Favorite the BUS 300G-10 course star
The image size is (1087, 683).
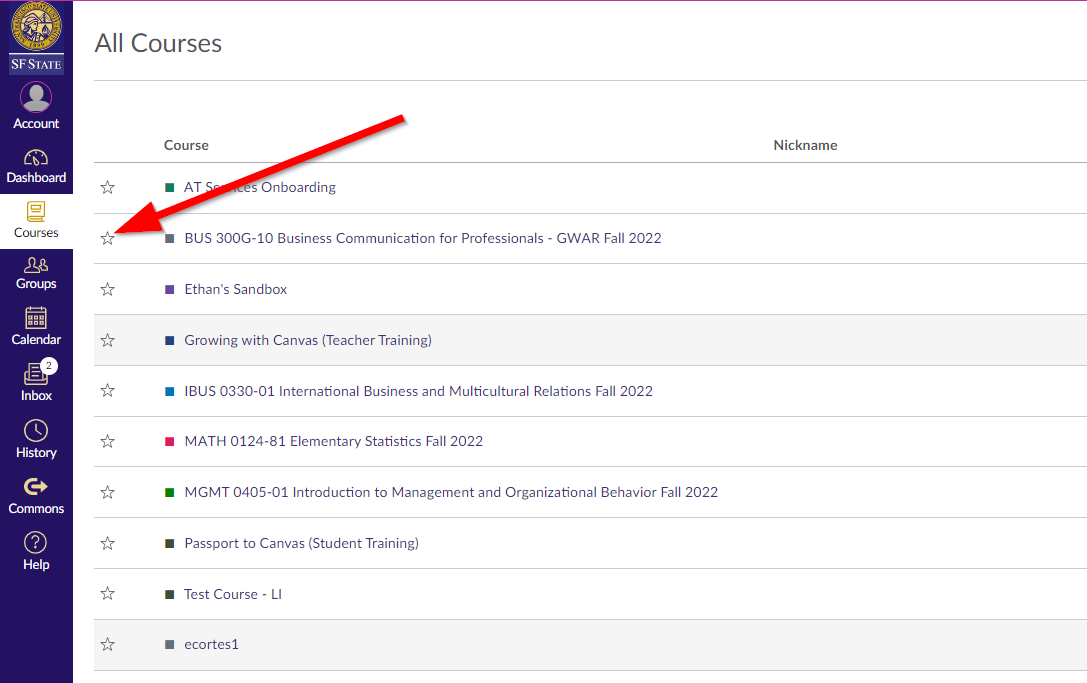click(108, 238)
